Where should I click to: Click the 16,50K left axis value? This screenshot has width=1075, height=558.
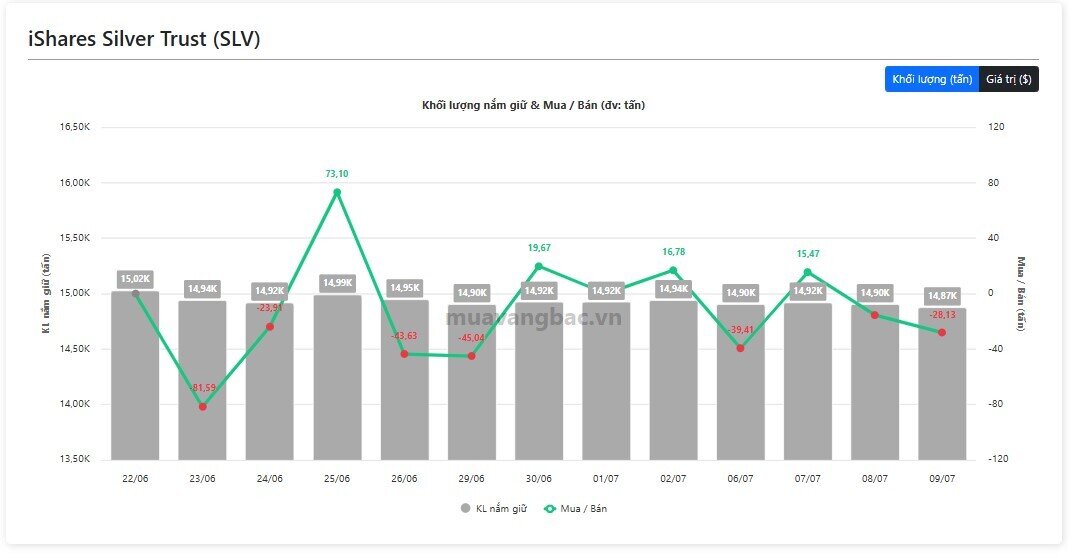75,127
